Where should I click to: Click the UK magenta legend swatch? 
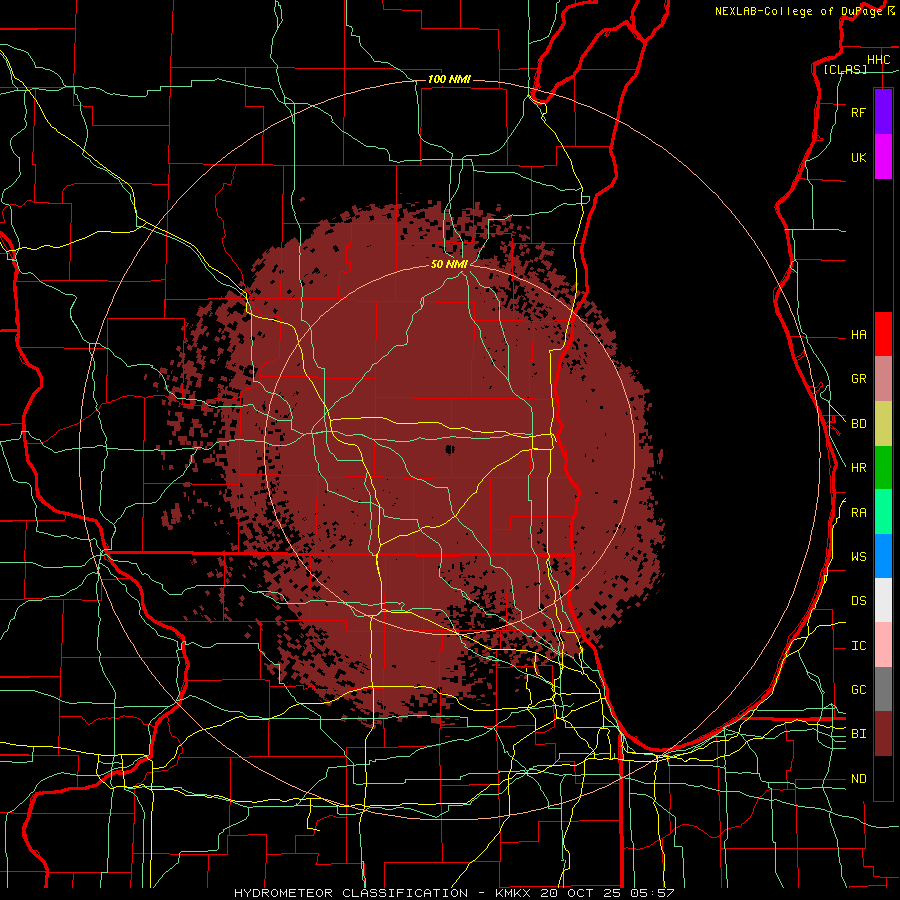(883, 157)
